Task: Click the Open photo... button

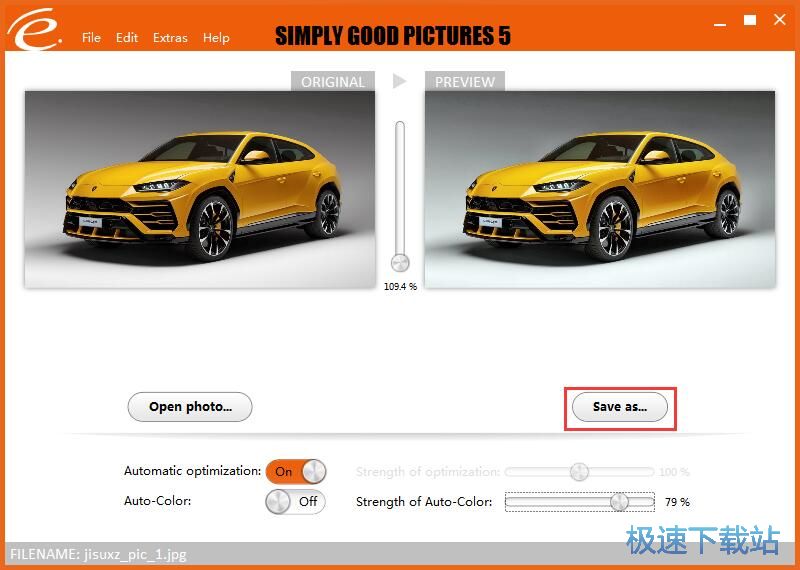Action: point(190,407)
